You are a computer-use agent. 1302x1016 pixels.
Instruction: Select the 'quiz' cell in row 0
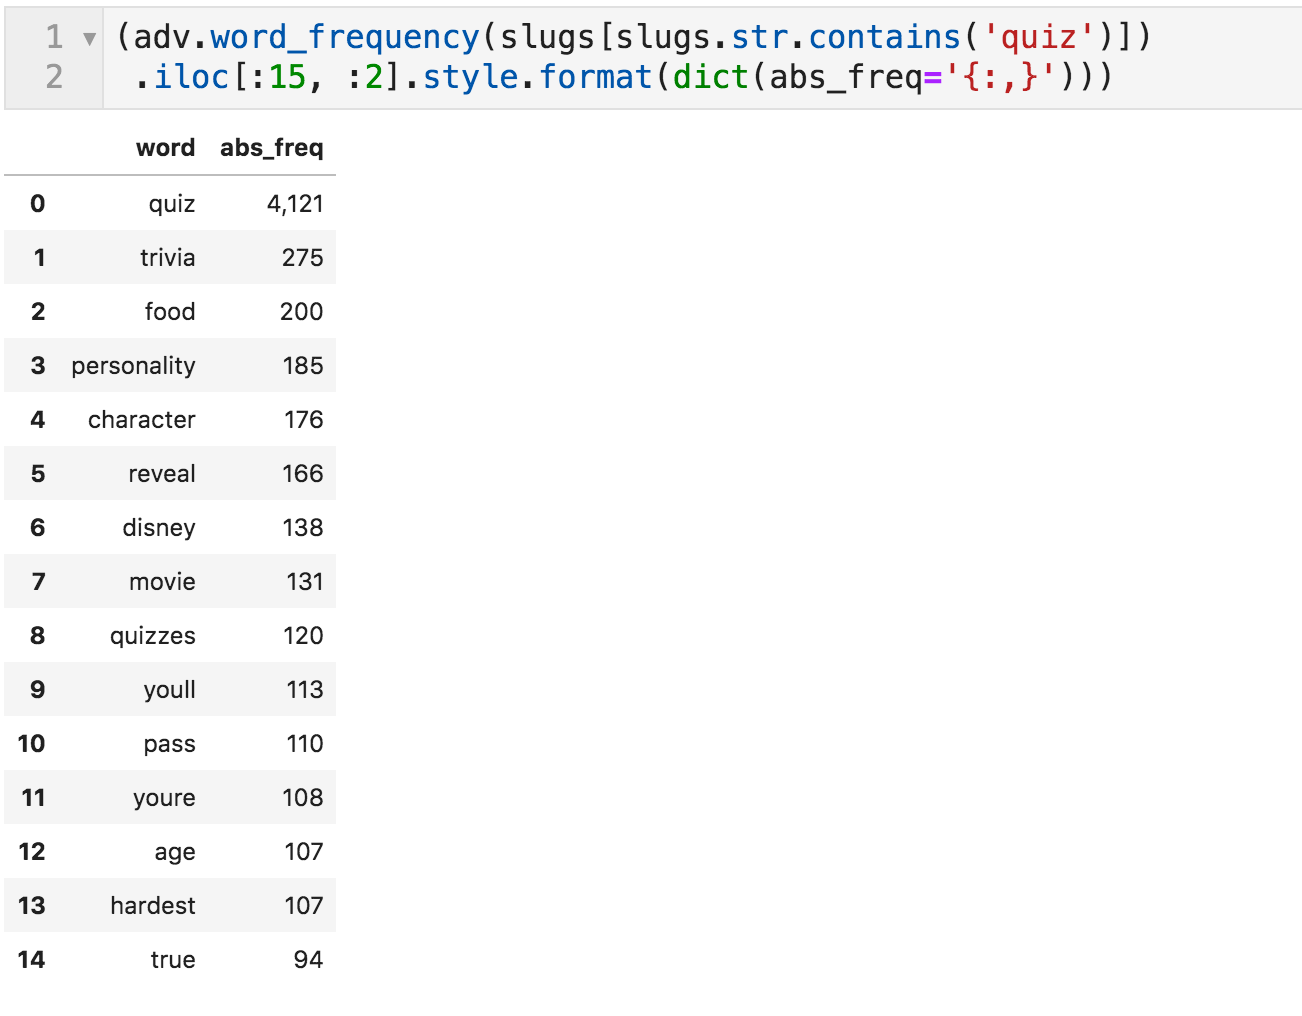pos(171,204)
